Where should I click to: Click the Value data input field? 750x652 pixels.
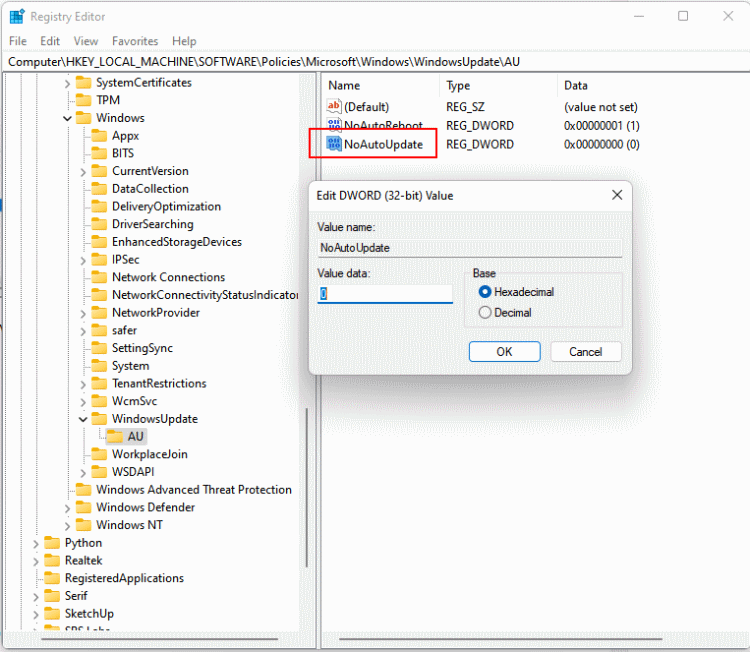point(385,294)
